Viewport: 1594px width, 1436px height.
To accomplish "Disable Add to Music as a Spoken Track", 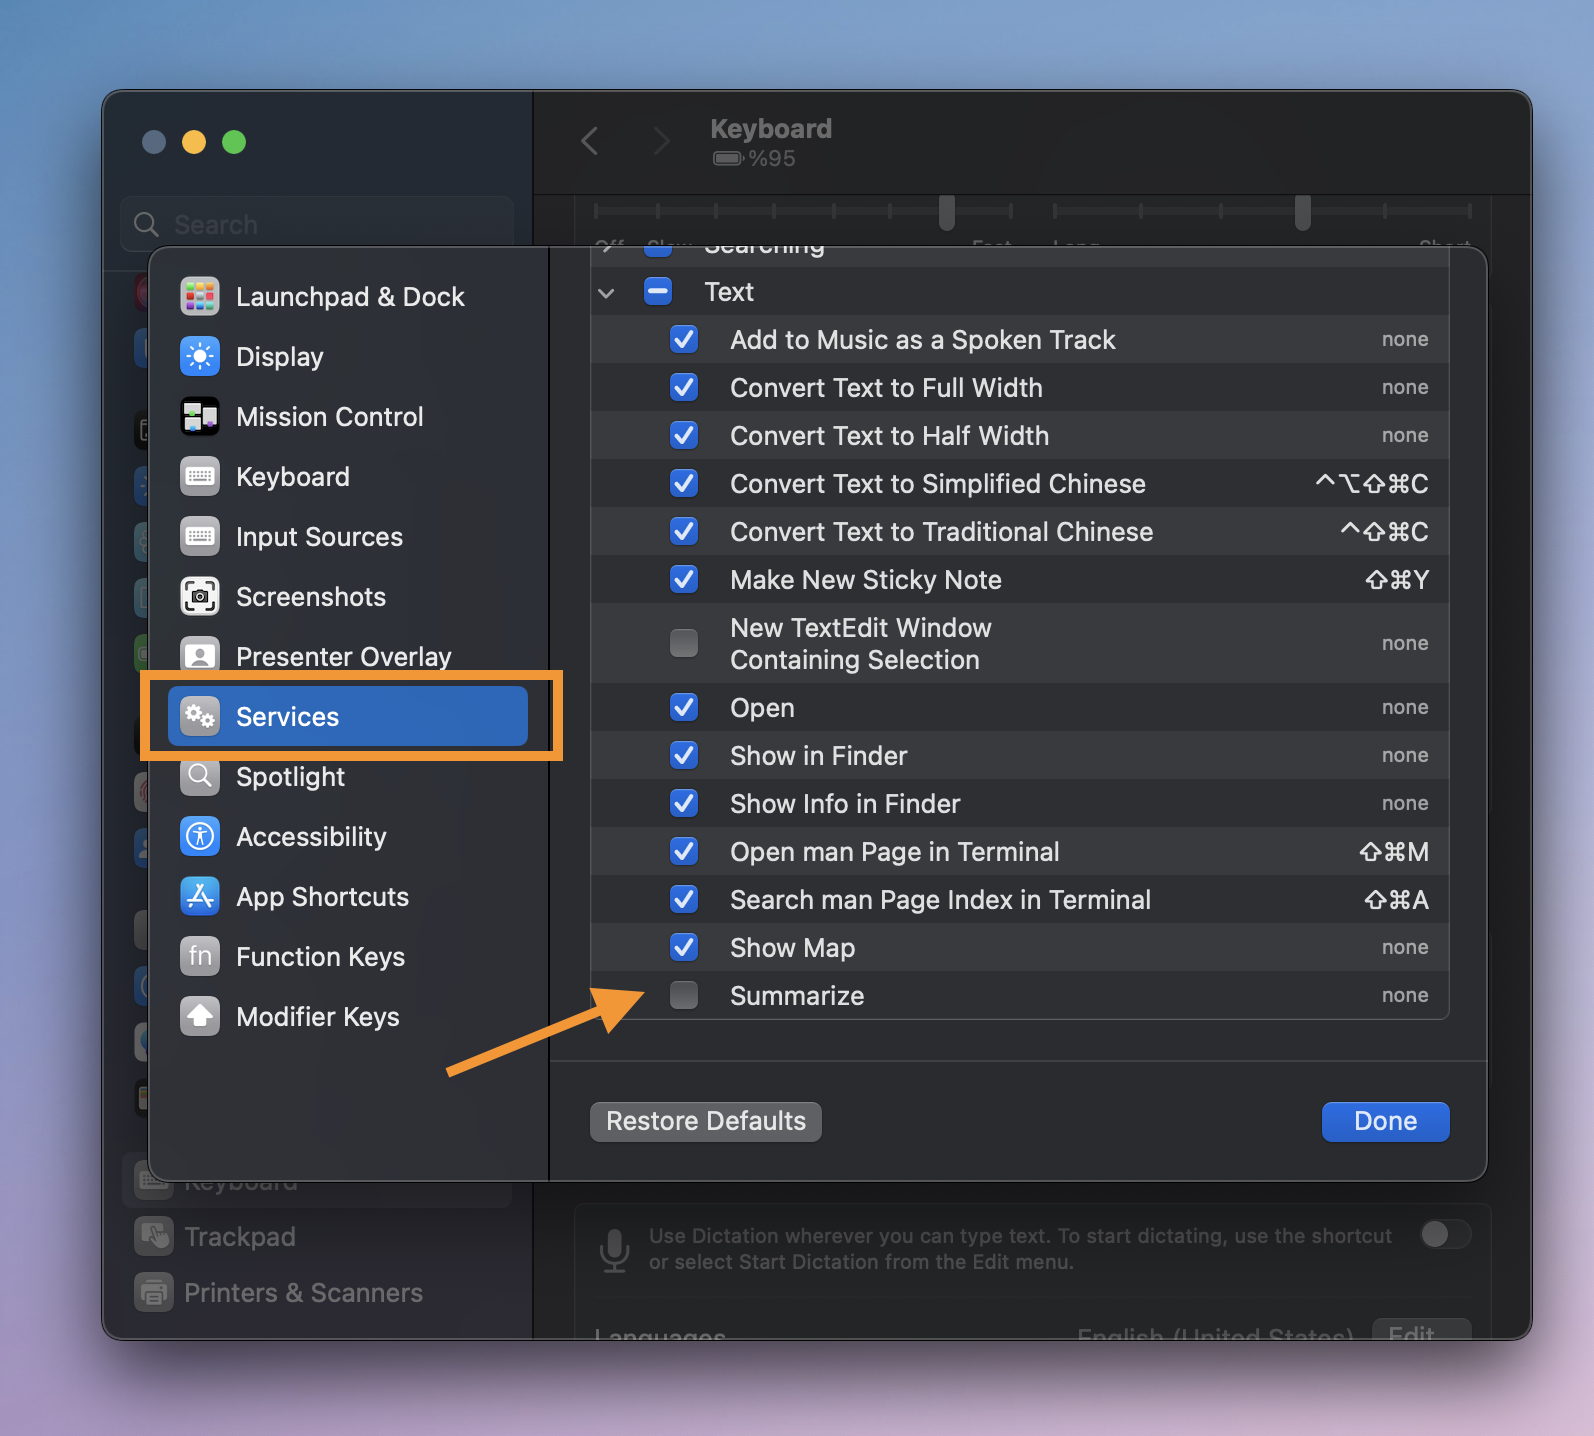I will [x=684, y=340].
